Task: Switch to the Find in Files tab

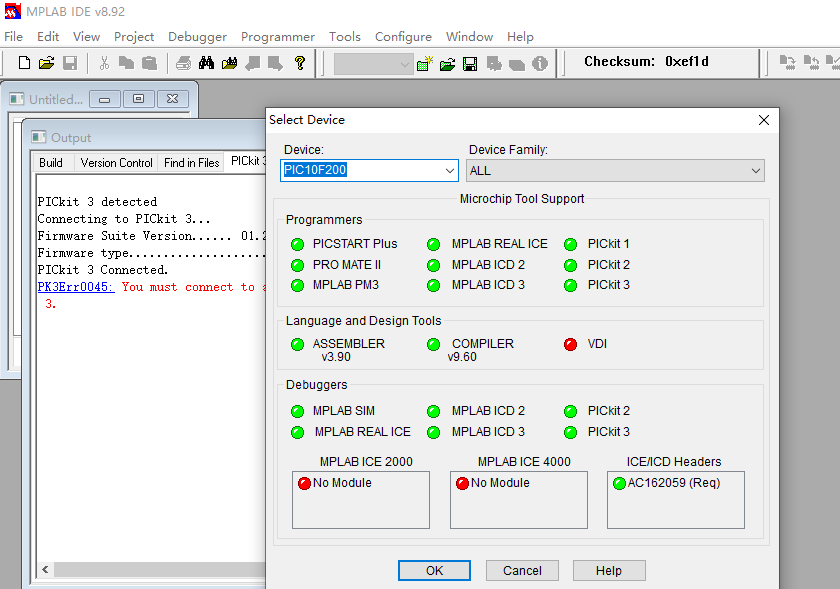Action: [x=191, y=162]
